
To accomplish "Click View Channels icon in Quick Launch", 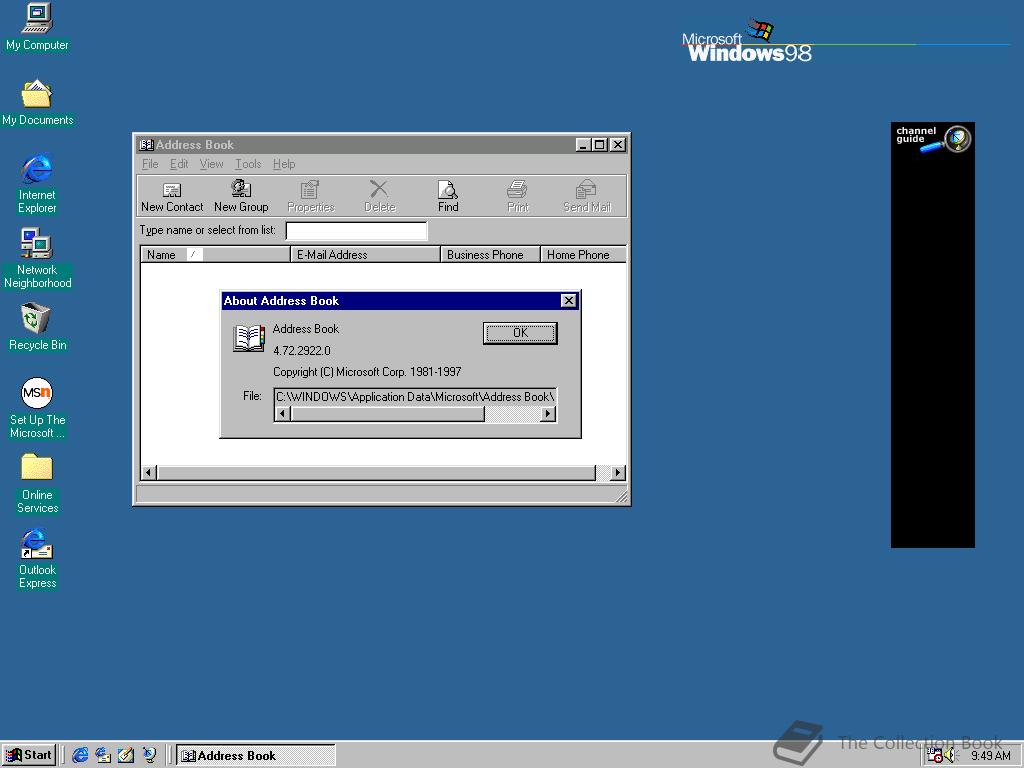I will 150,756.
